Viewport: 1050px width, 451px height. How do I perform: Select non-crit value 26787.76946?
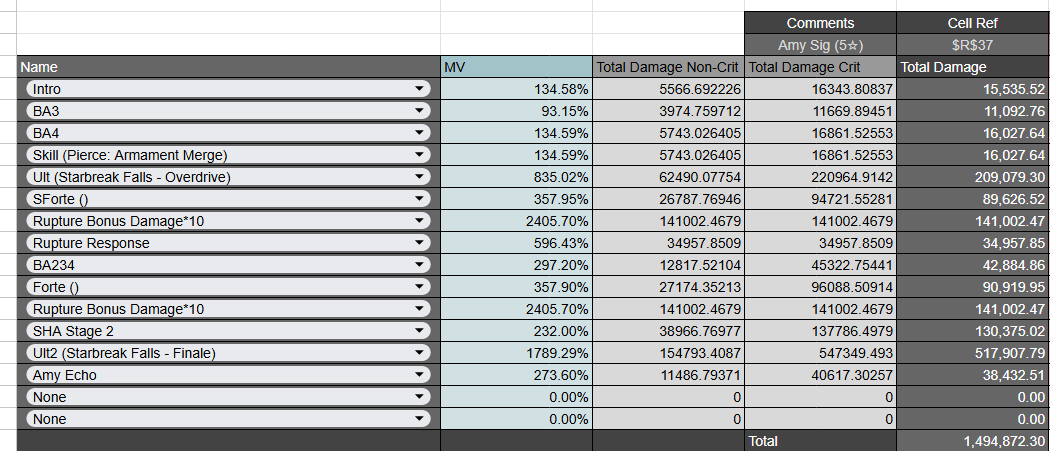668,199
